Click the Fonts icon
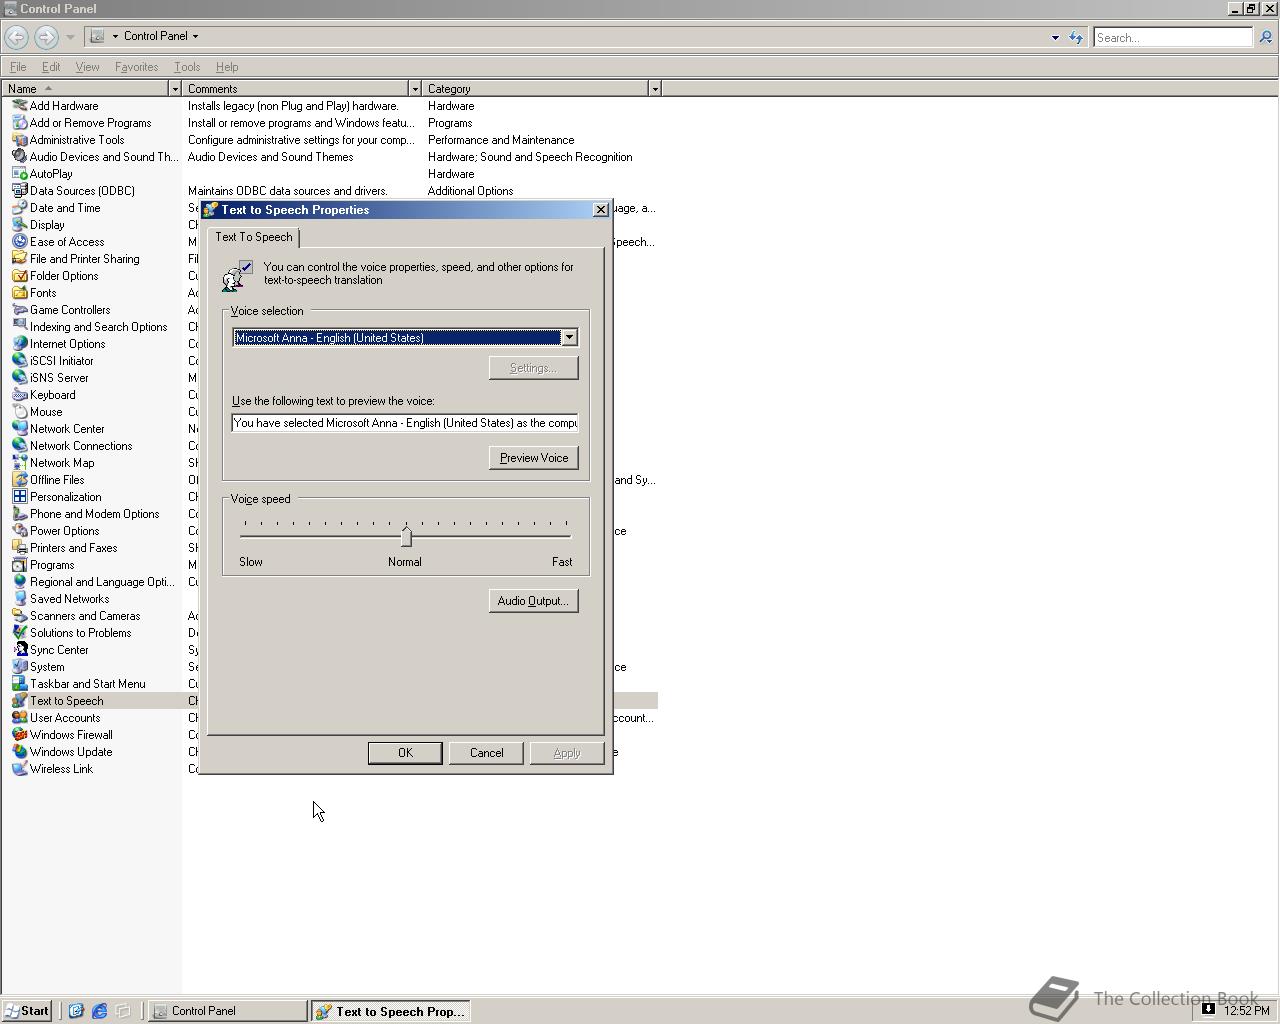Viewport: 1280px width, 1024px height. [x=19, y=293]
